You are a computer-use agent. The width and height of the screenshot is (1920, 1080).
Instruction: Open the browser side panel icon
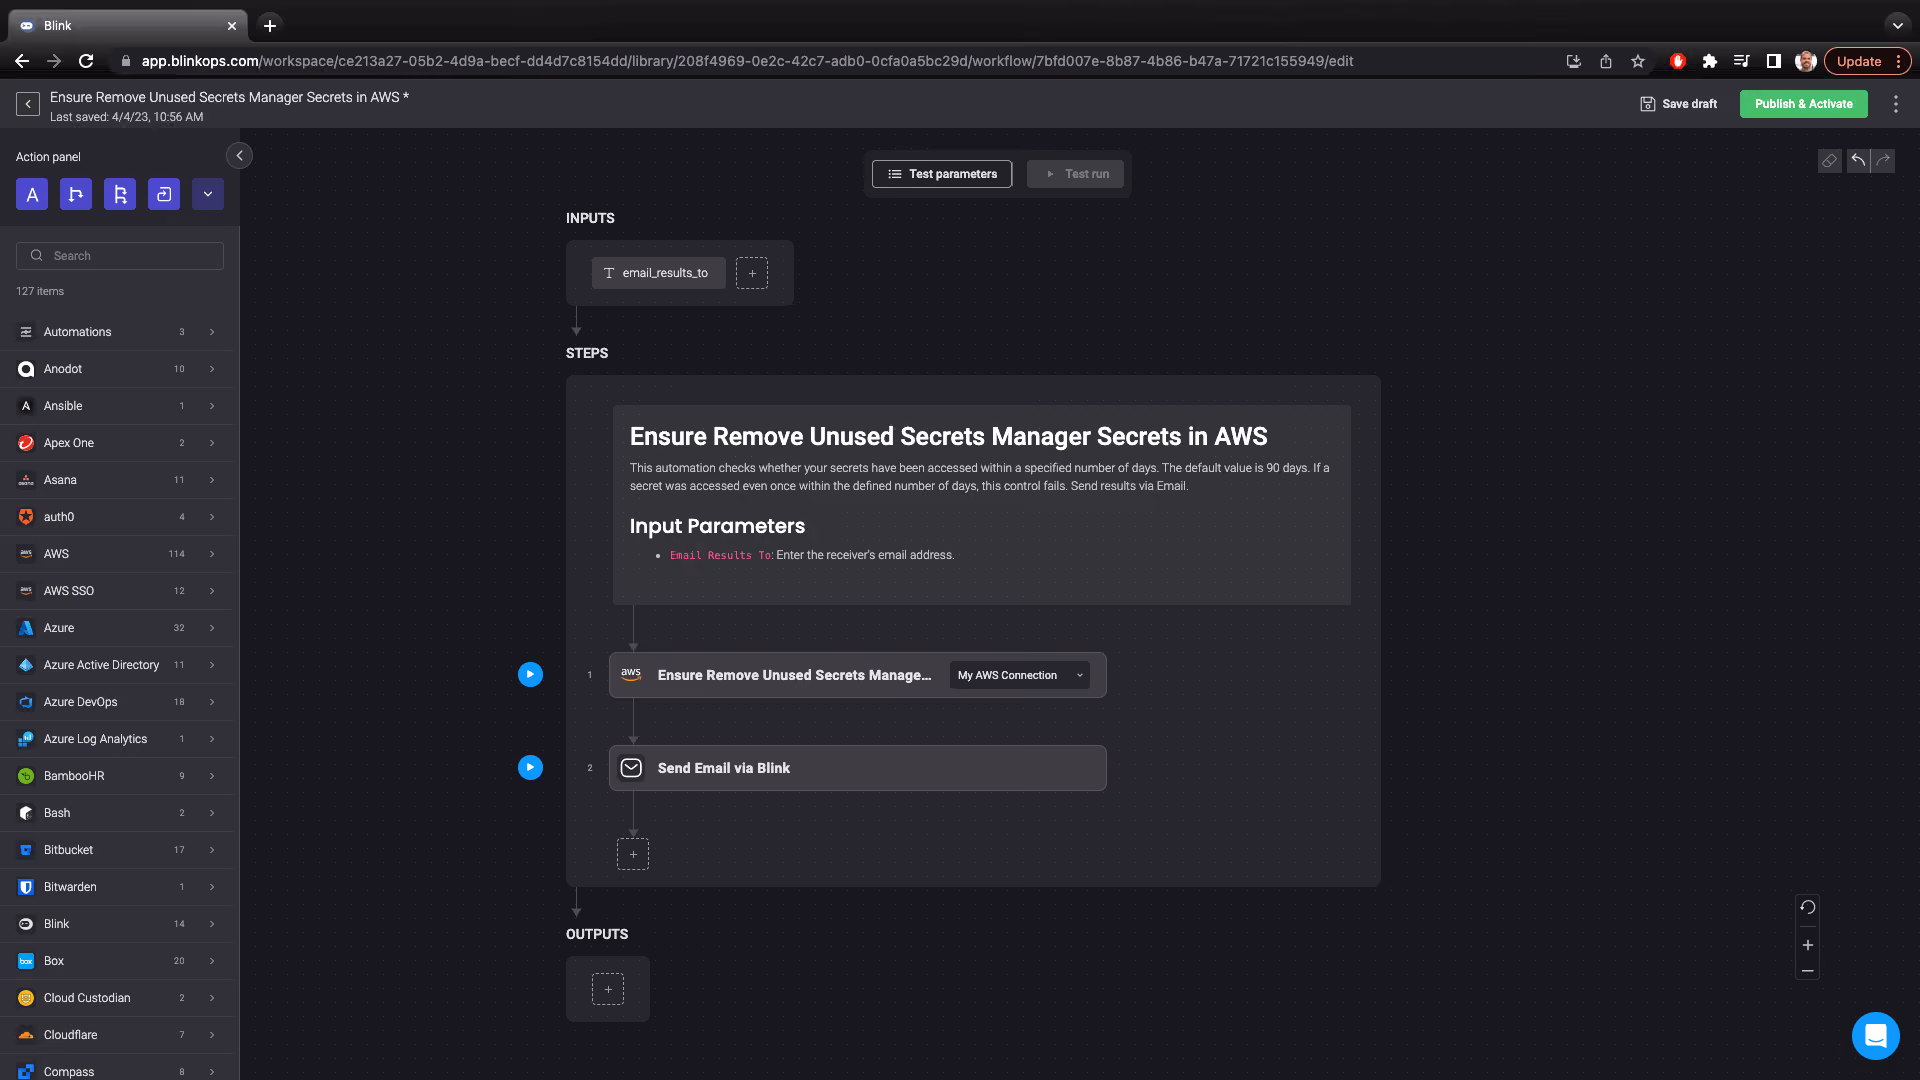(x=1773, y=61)
